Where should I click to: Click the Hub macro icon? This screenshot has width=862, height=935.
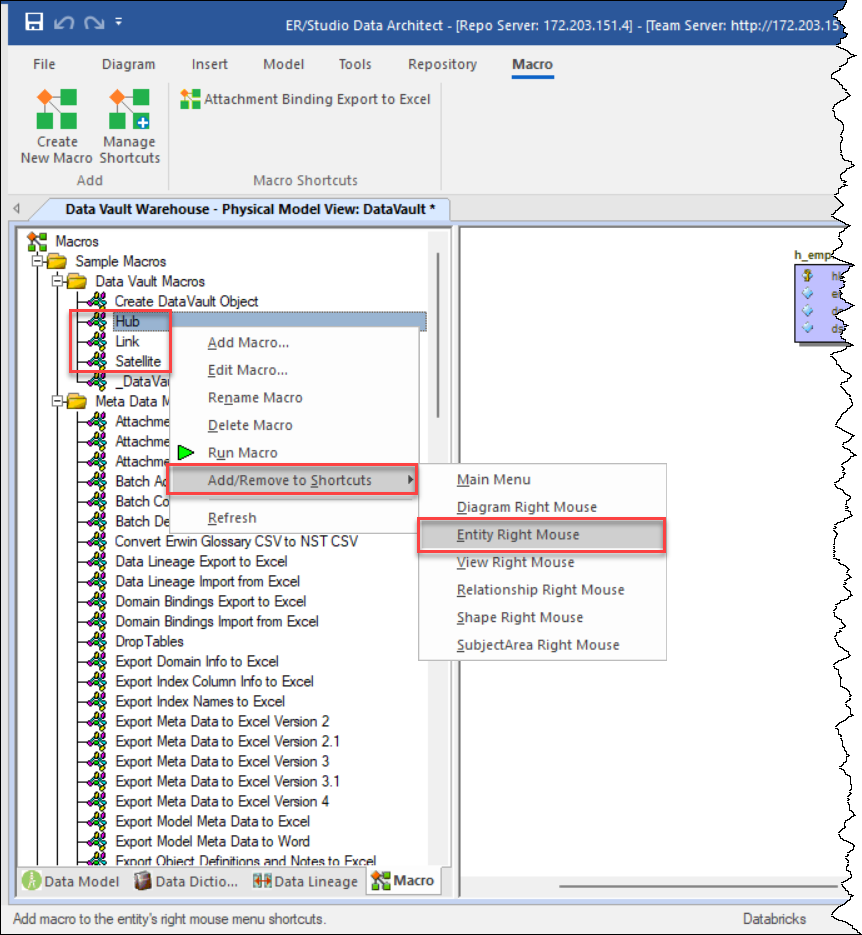(97, 321)
